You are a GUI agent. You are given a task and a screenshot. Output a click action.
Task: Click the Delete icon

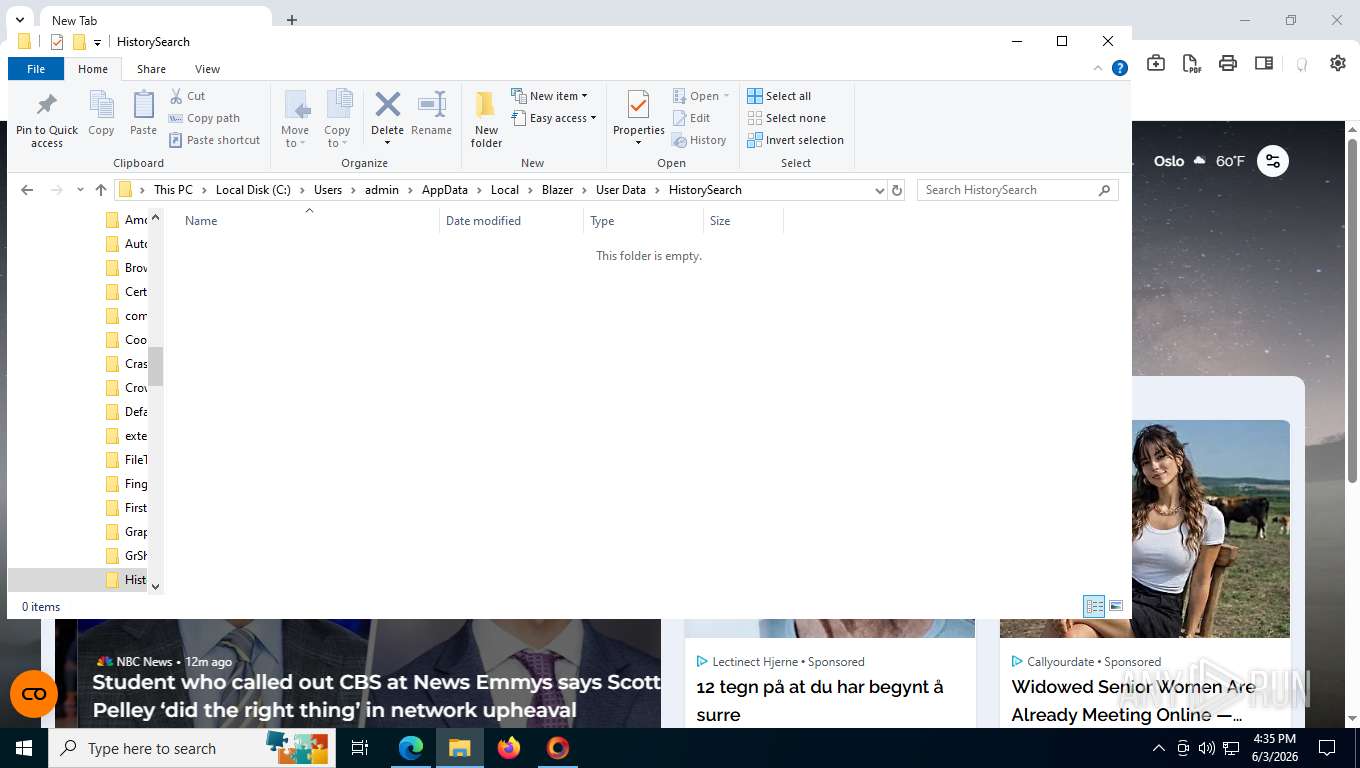[x=387, y=104]
